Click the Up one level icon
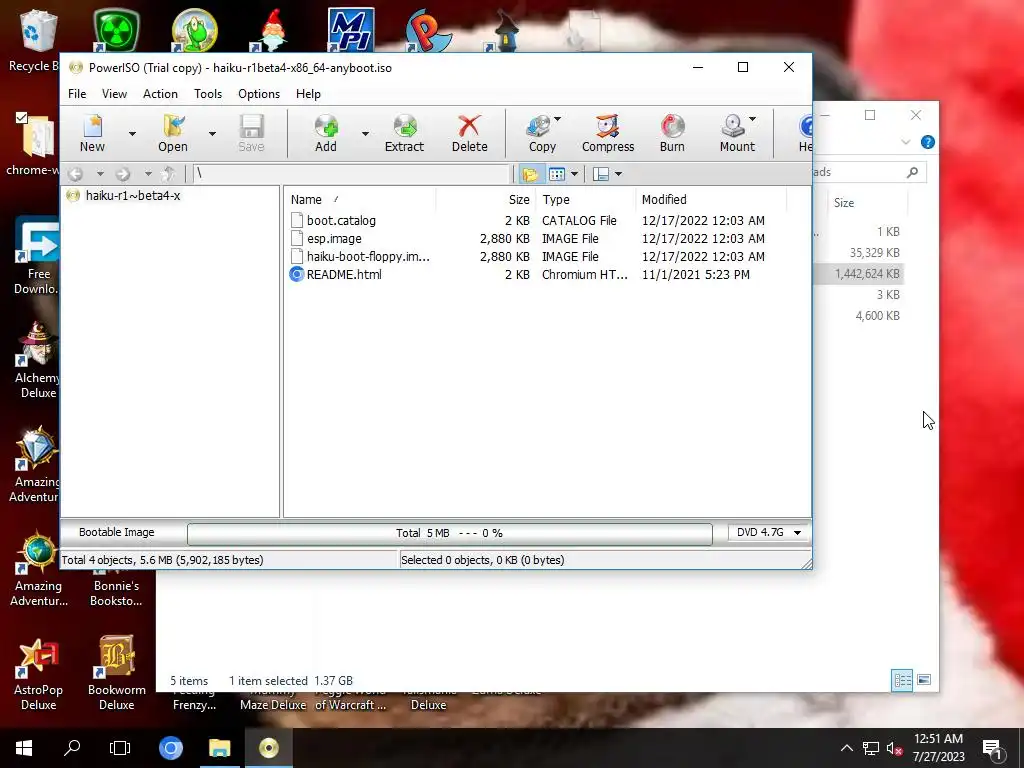The image size is (1024, 768). click(169, 174)
